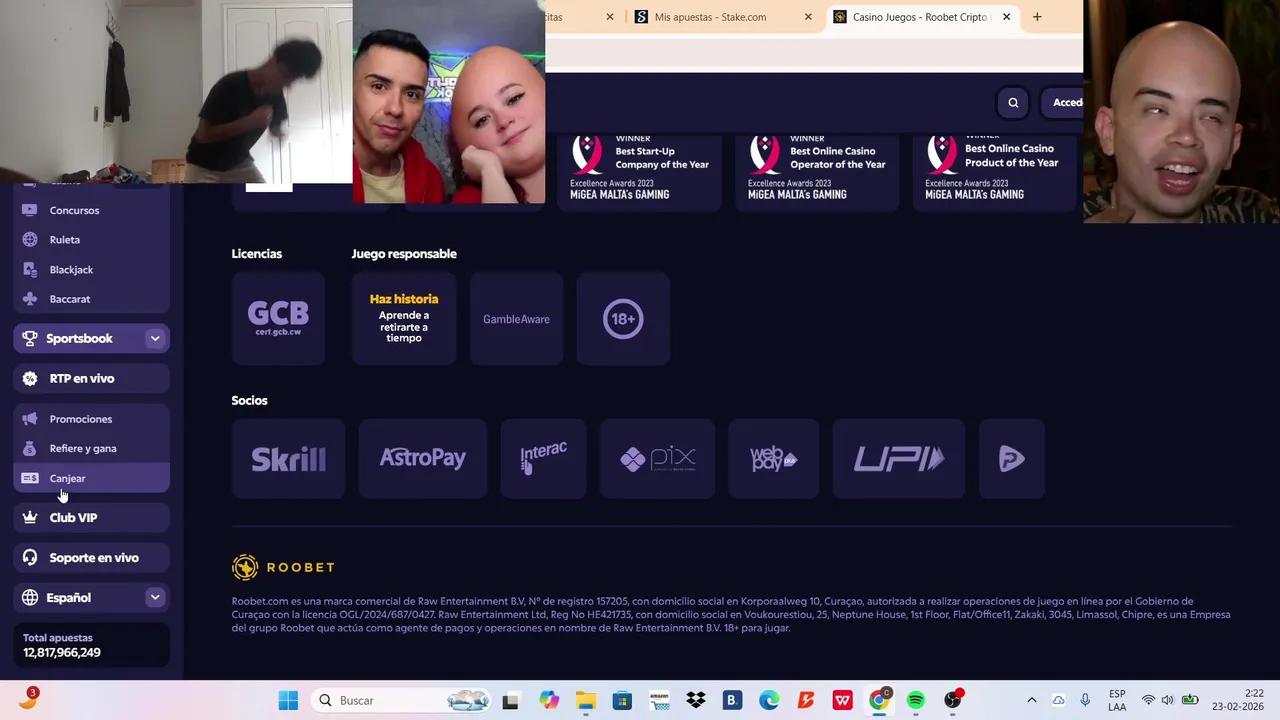Open the GCB license badge
The image size is (1280, 720).
(x=278, y=319)
